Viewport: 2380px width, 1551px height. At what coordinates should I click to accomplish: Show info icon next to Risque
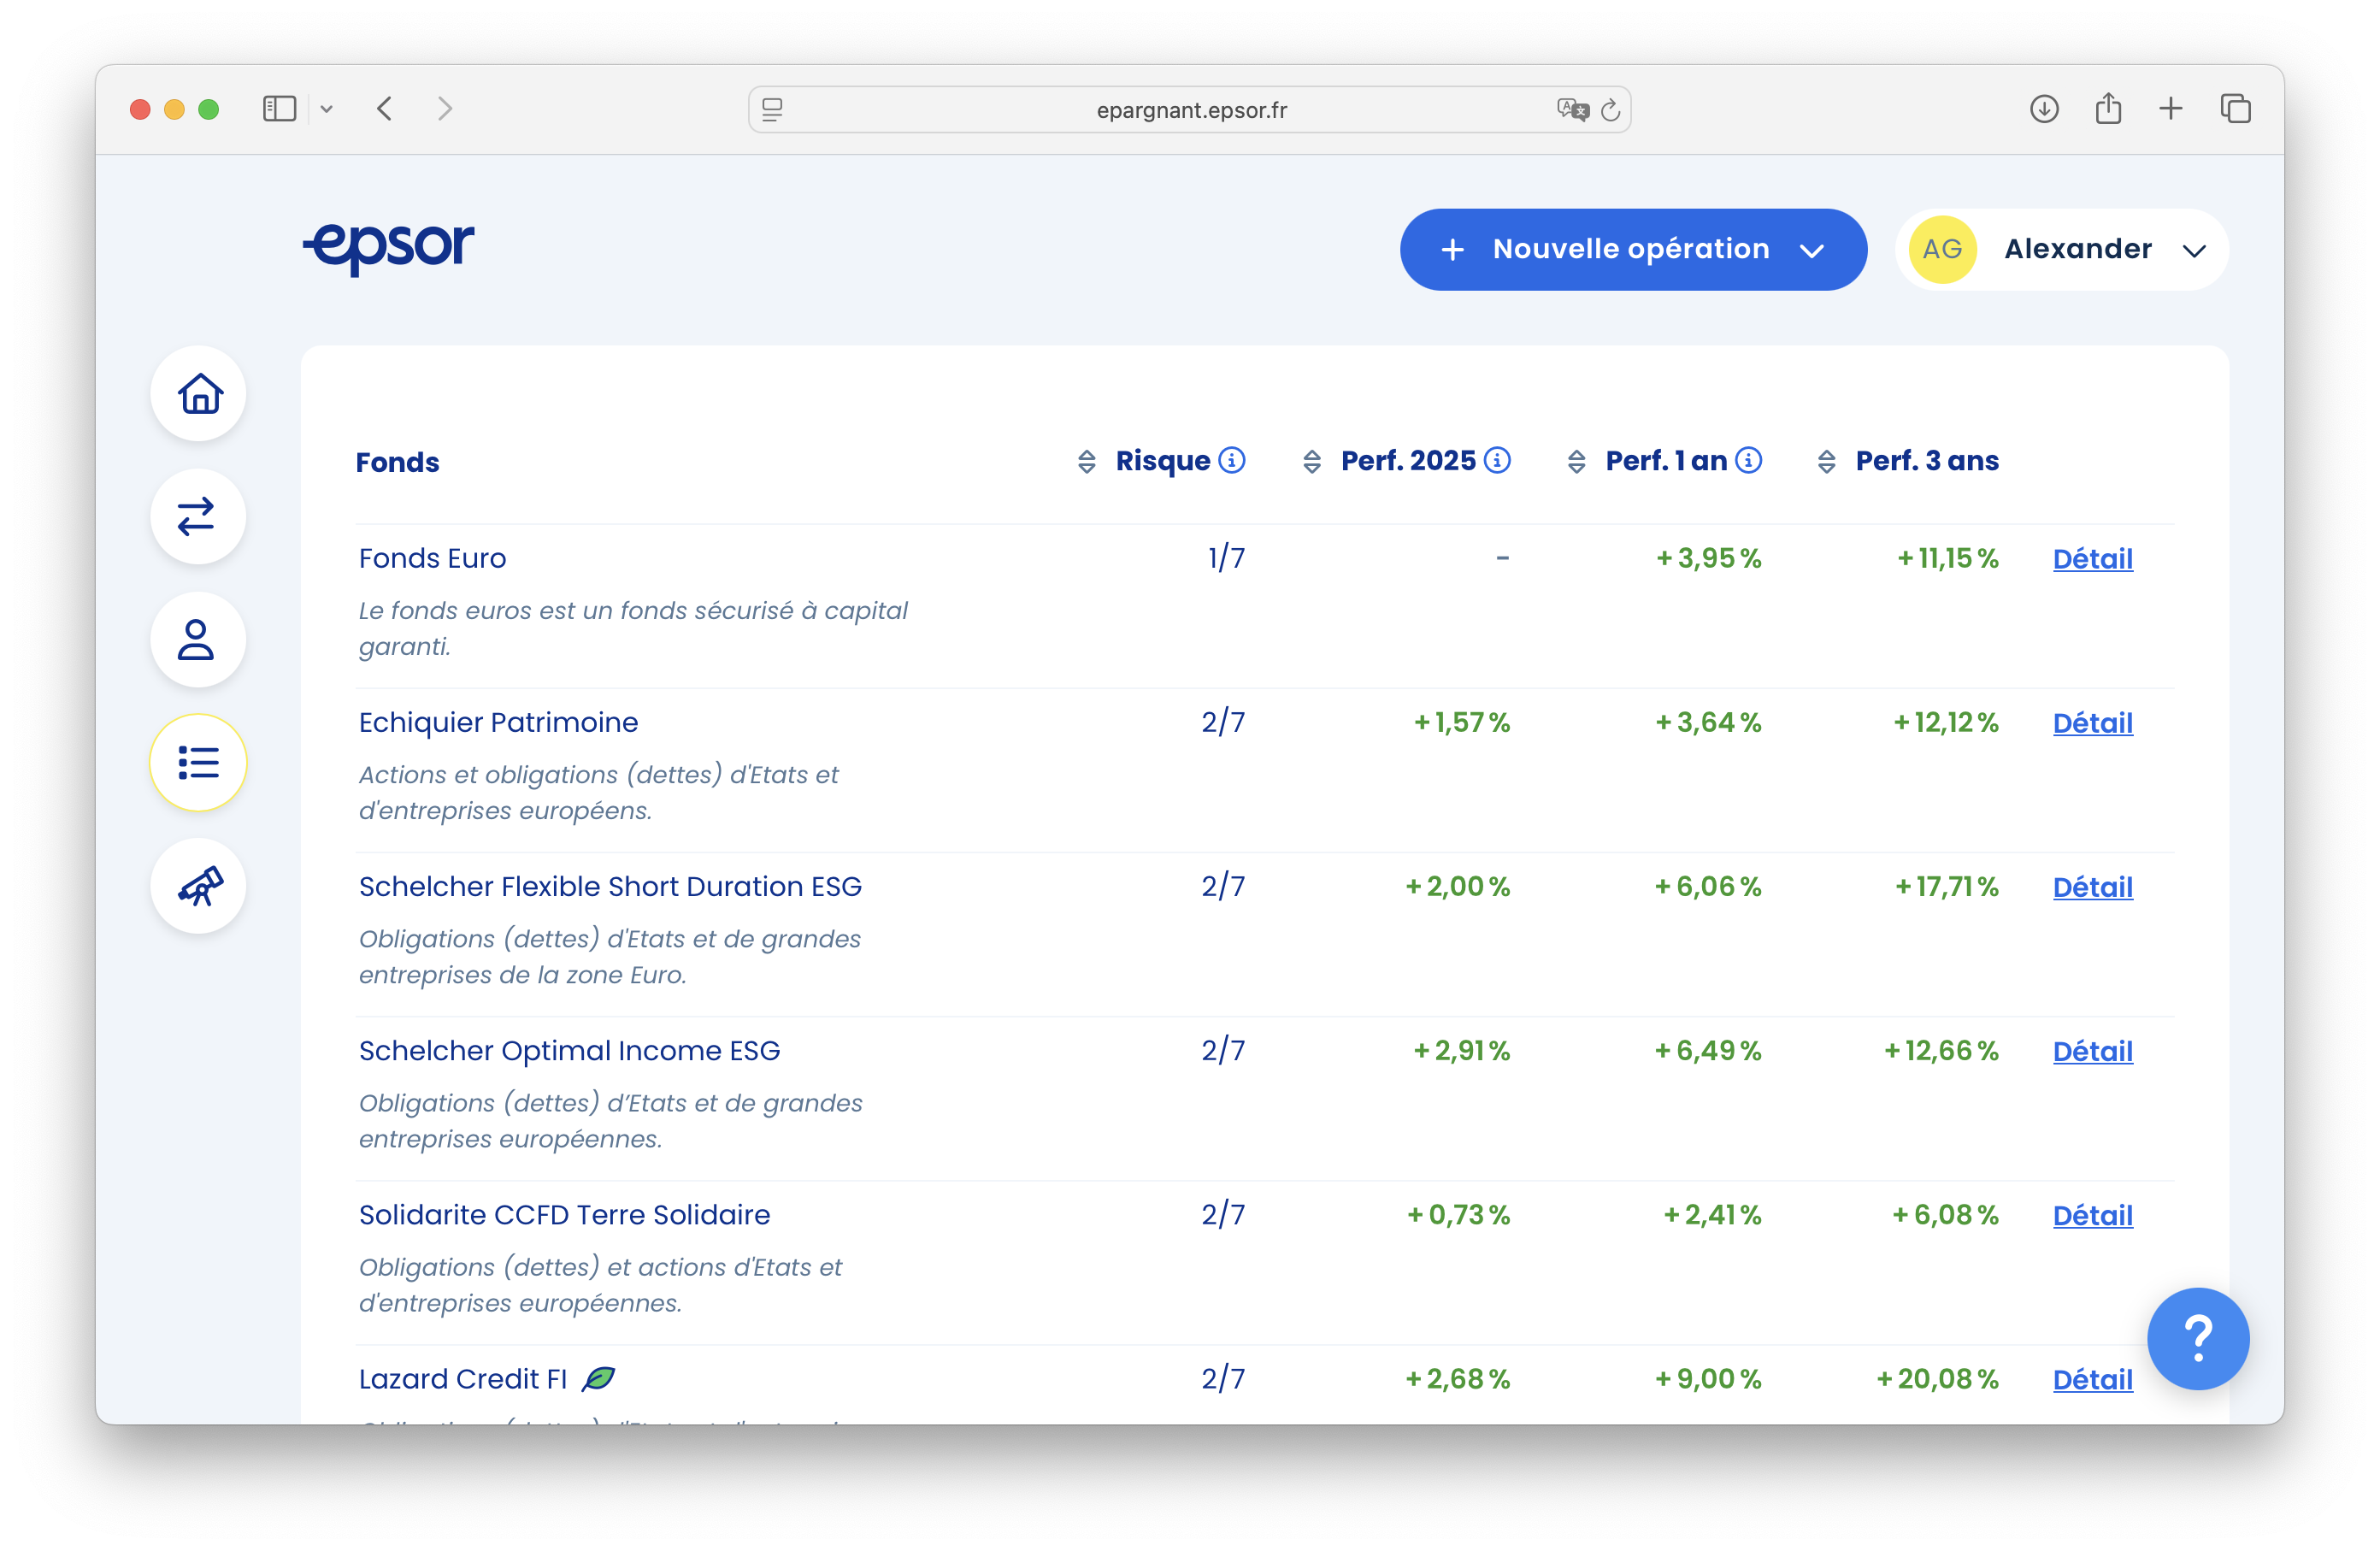pos(1232,460)
